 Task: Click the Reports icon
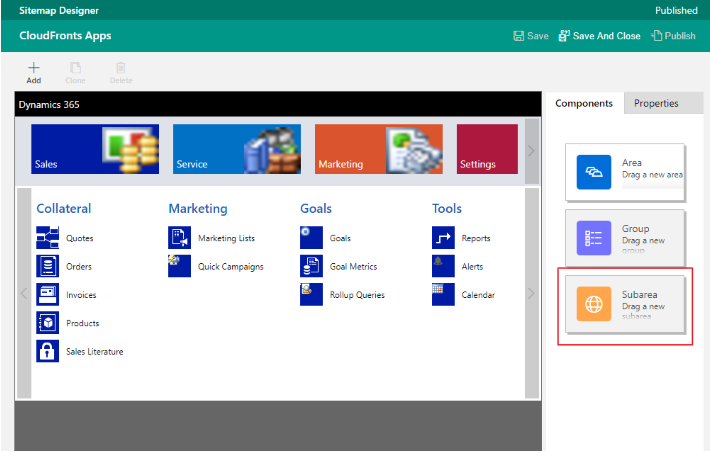click(x=443, y=238)
